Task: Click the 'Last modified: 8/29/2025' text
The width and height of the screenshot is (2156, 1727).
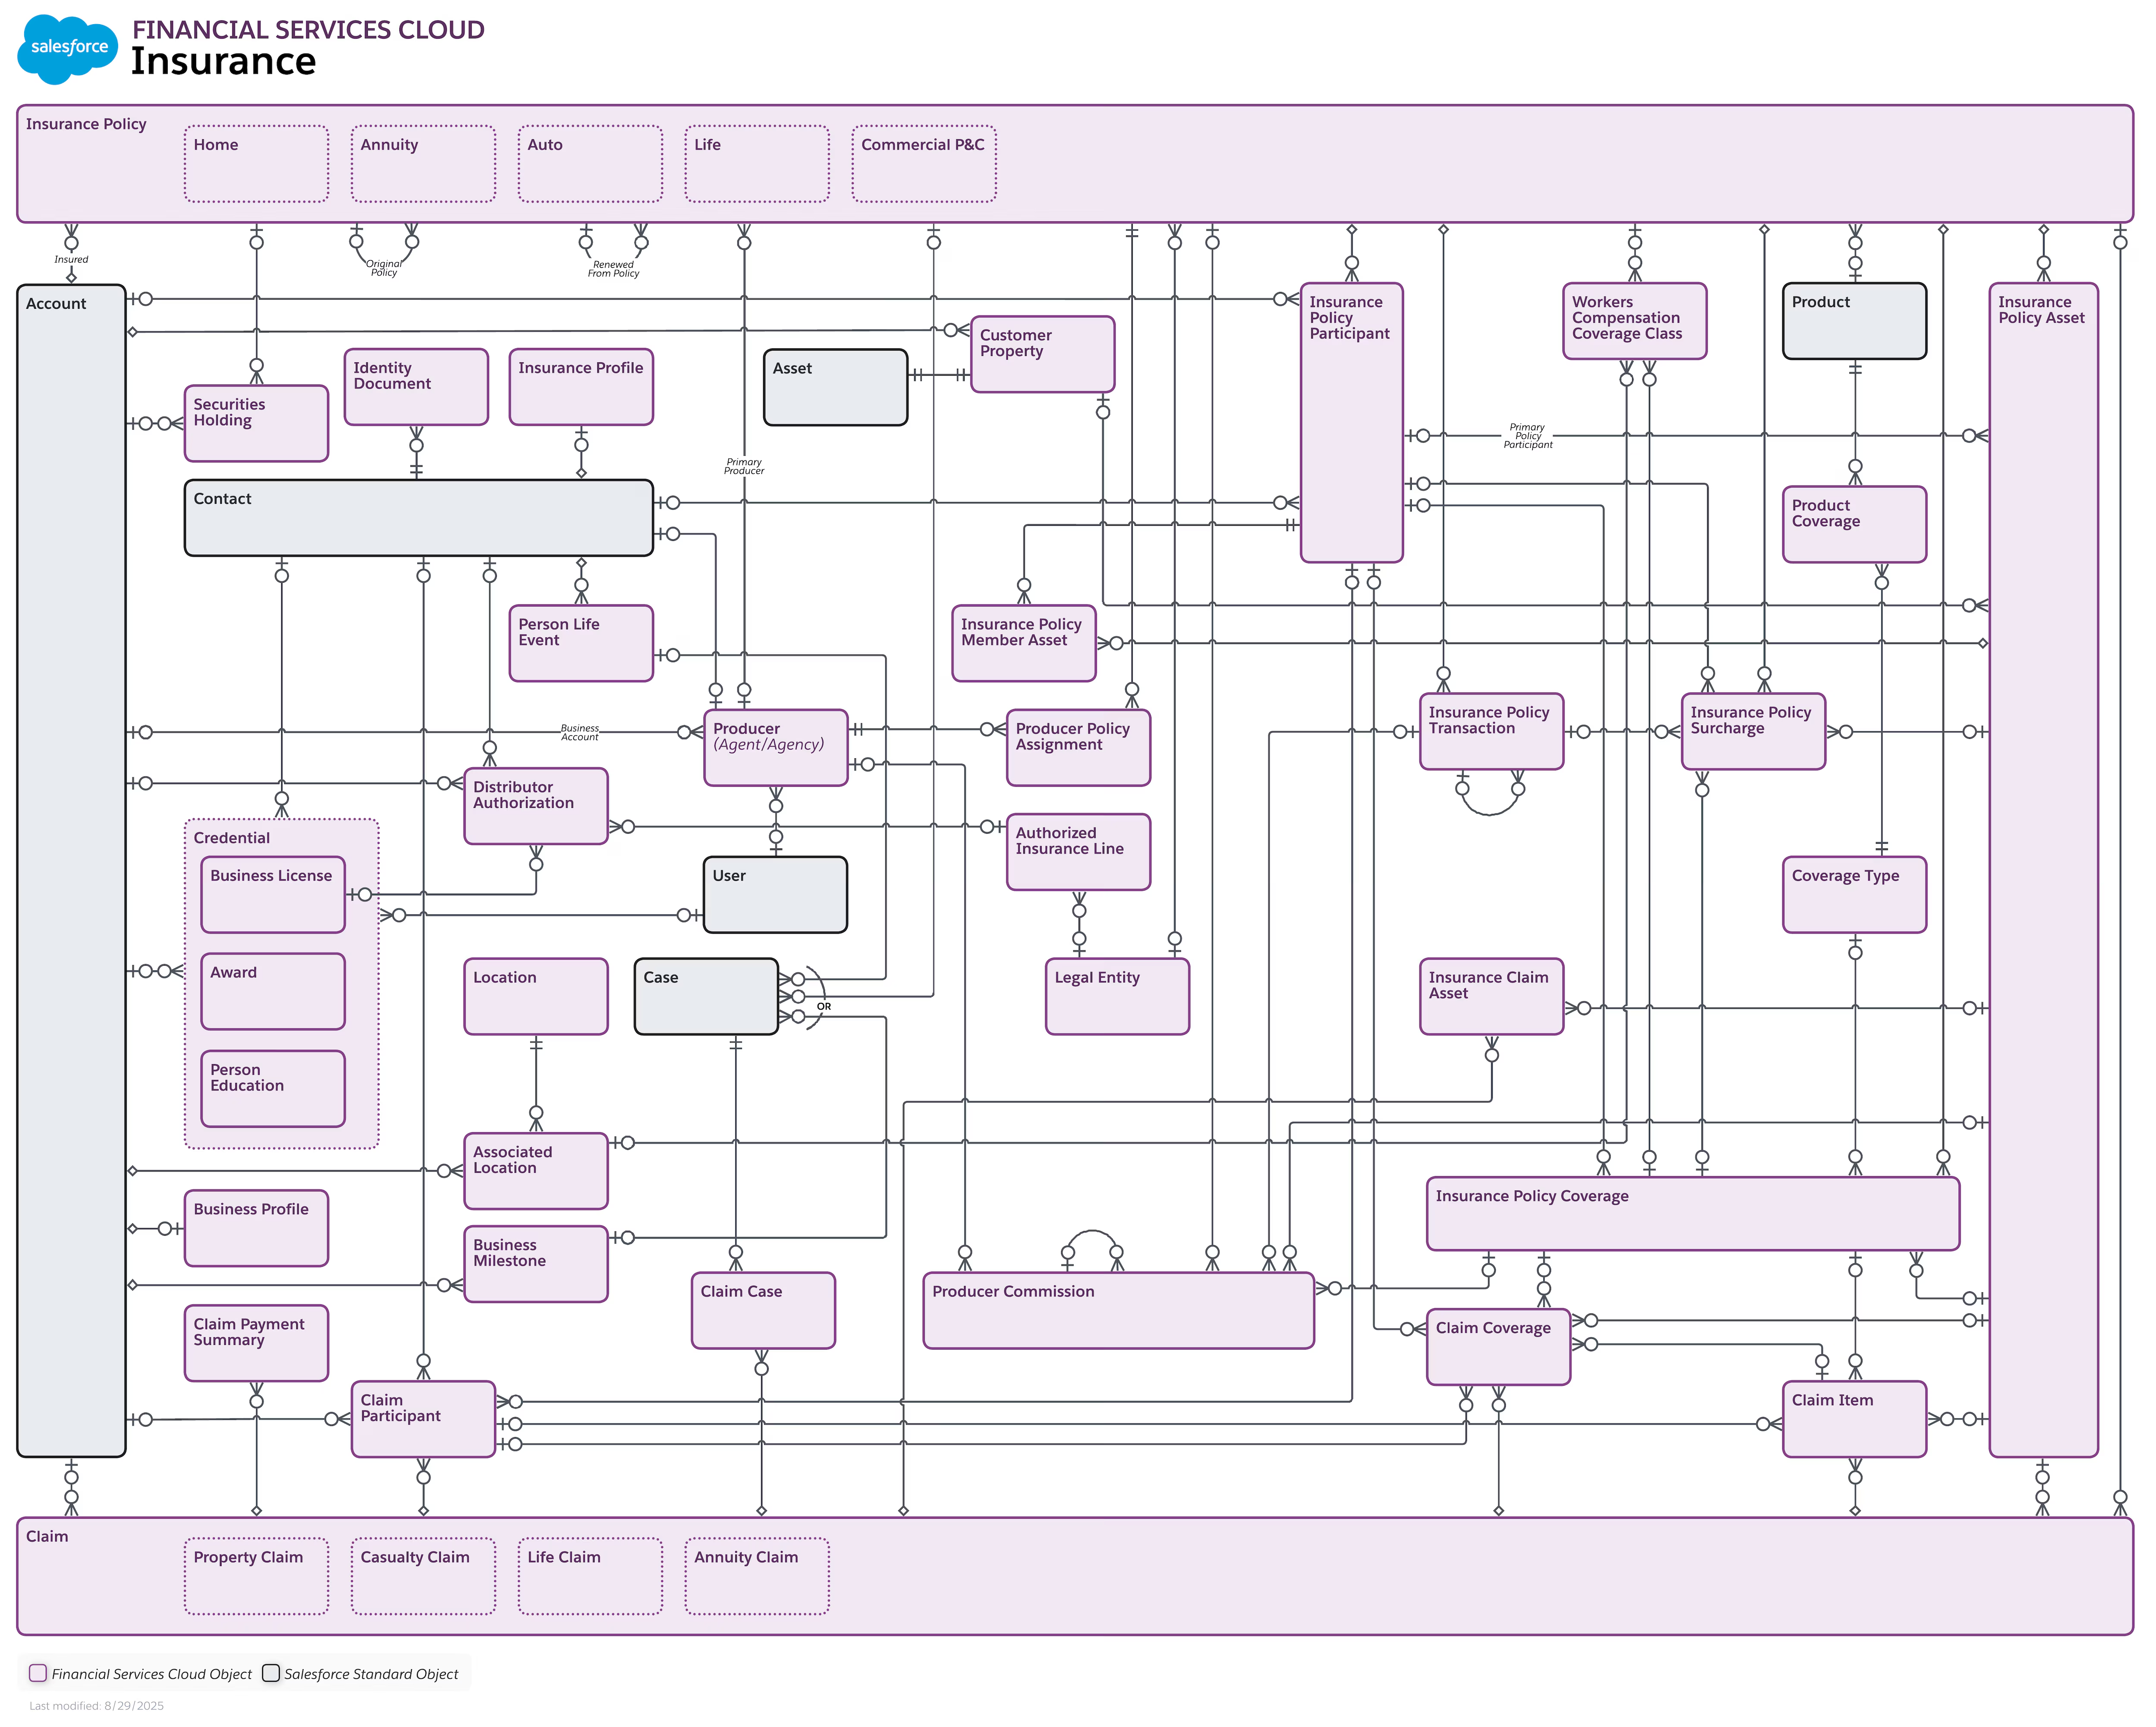Action: (97, 1706)
